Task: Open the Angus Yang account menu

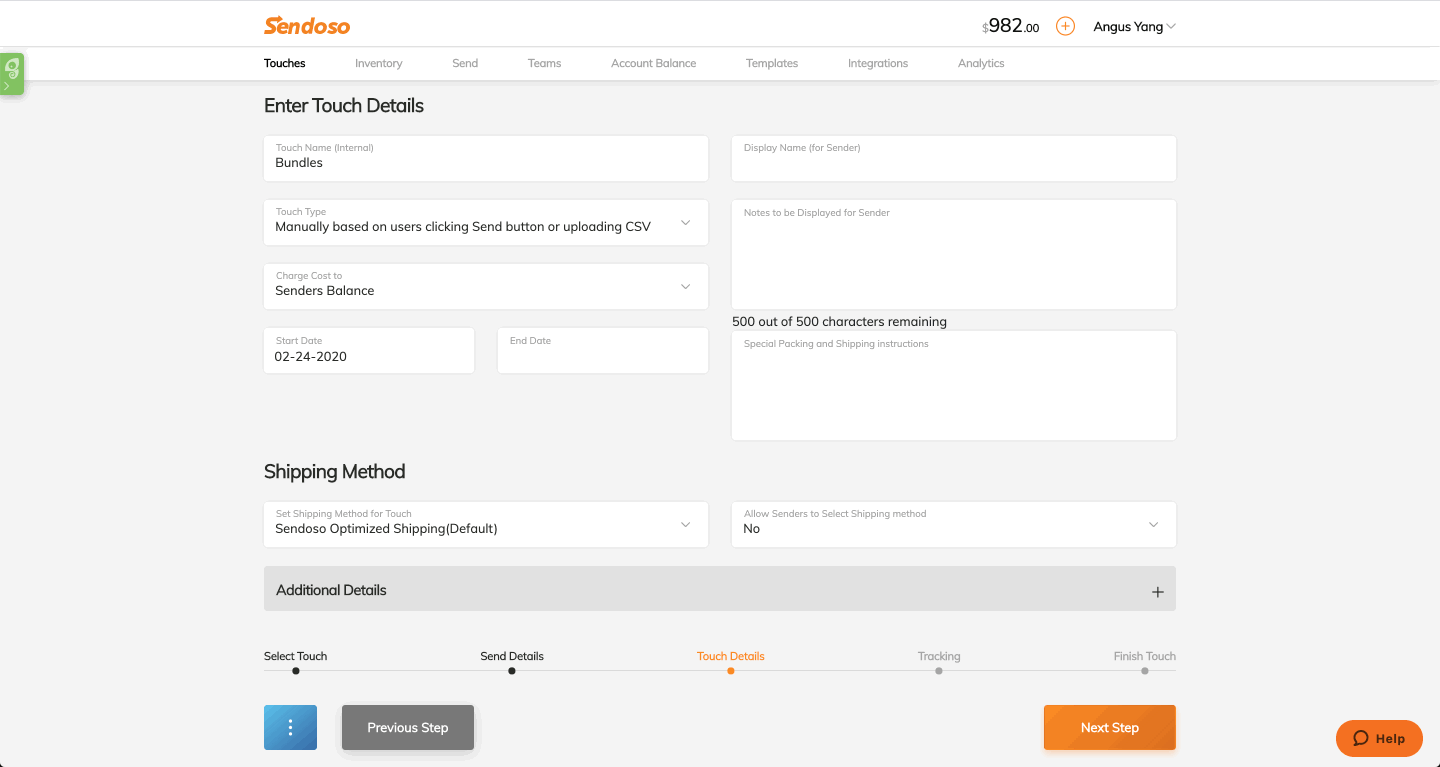Action: [x=1134, y=27]
